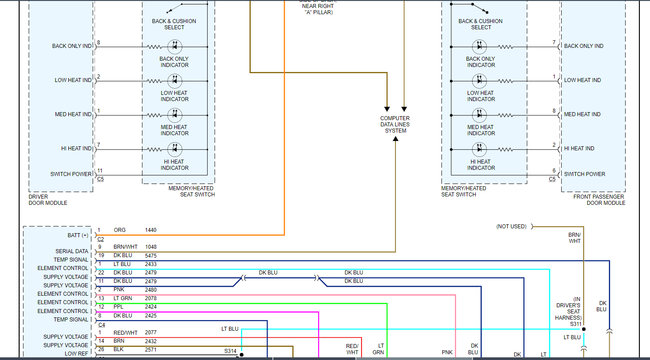Click the C4 connector label
The height and width of the screenshot is (360, 650).
(101, 326)
